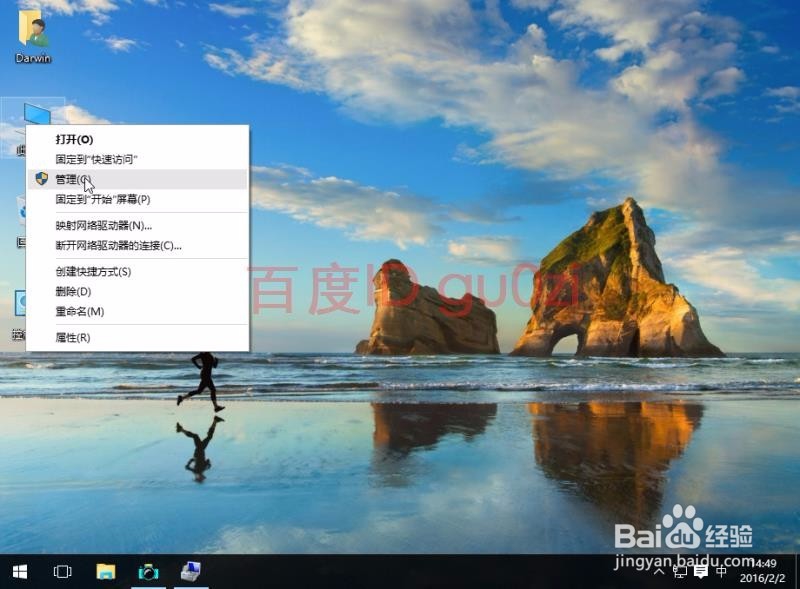Open Task View from the taskbar
800x589 pixels.
63,572
